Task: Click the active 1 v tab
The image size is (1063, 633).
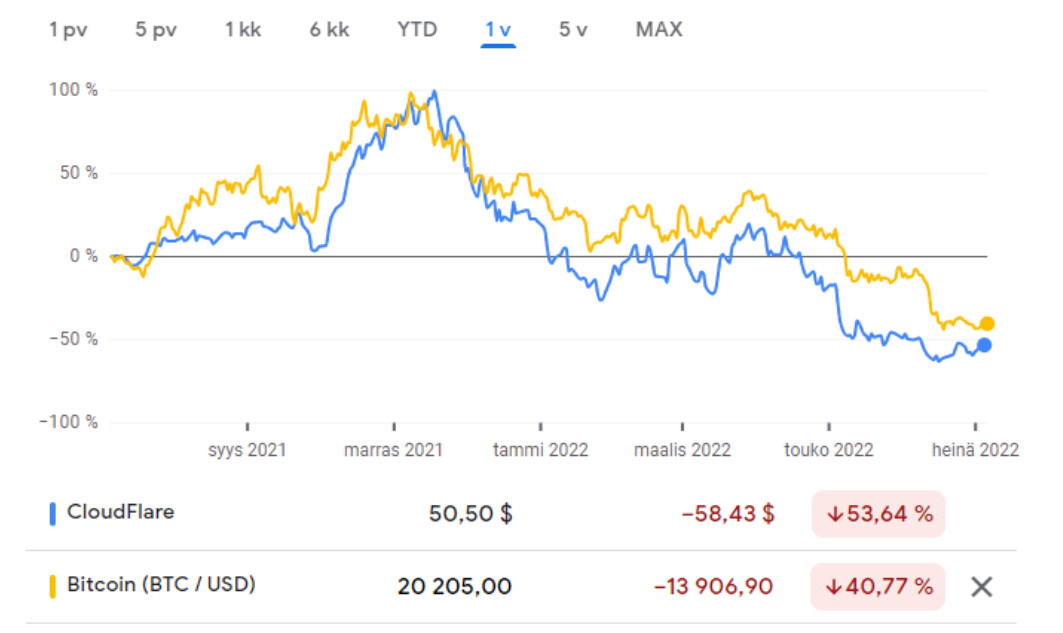Action: 498,30
